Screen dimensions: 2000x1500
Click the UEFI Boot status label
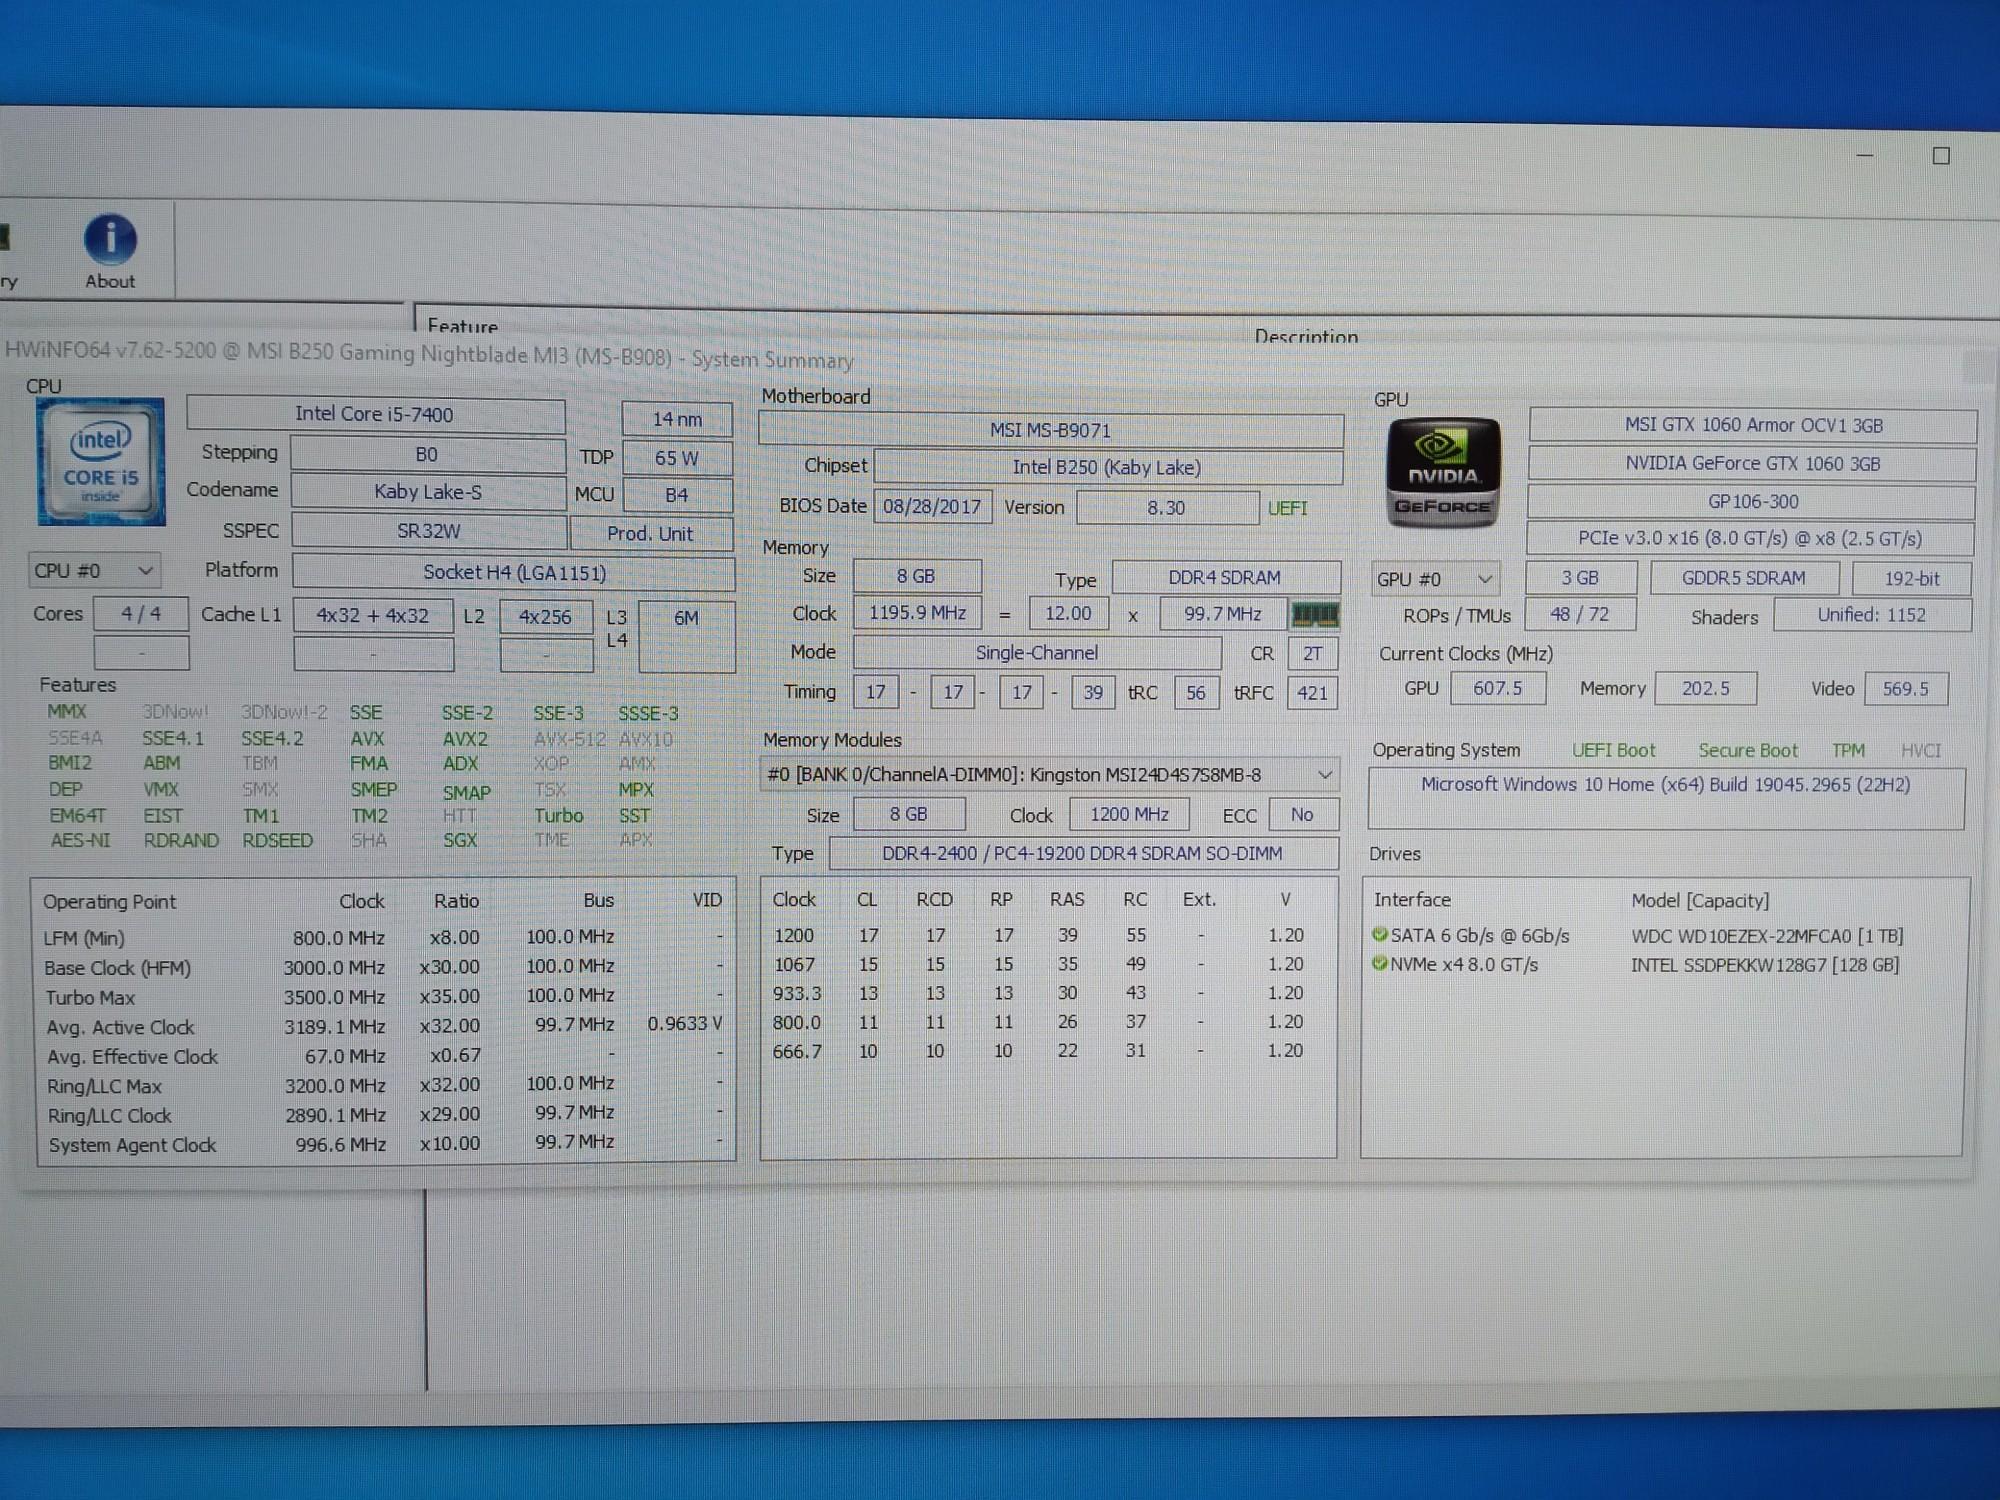pos(1613,750)
